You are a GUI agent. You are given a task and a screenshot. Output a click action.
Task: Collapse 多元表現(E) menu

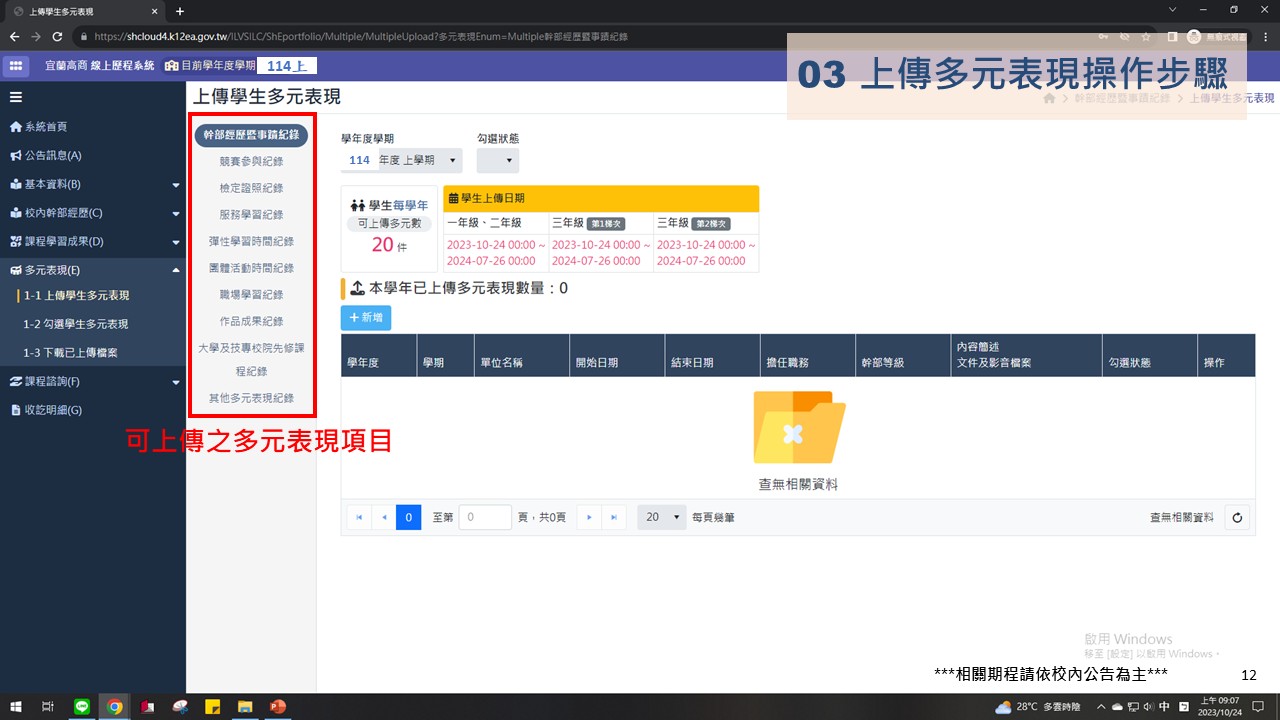click(93, 270)
